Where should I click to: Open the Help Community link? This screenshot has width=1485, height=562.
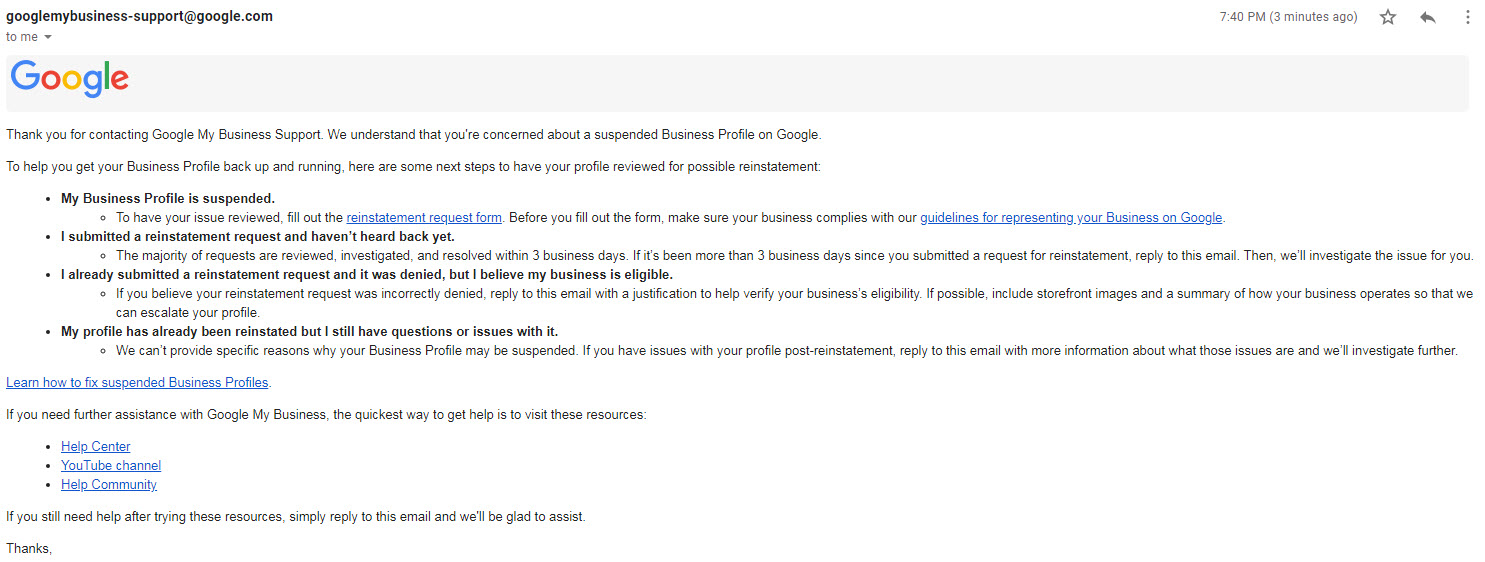coord(109,484)
